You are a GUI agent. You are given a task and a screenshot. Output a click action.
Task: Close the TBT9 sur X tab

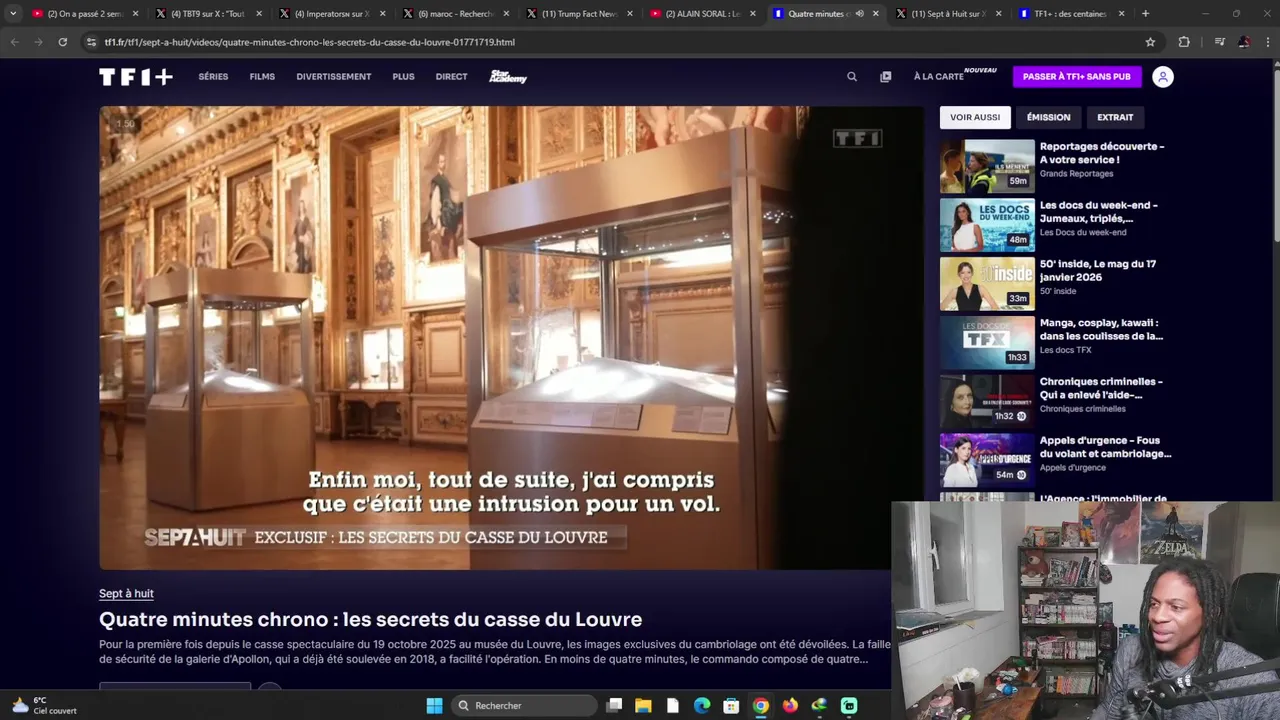(x=259, y=14)
